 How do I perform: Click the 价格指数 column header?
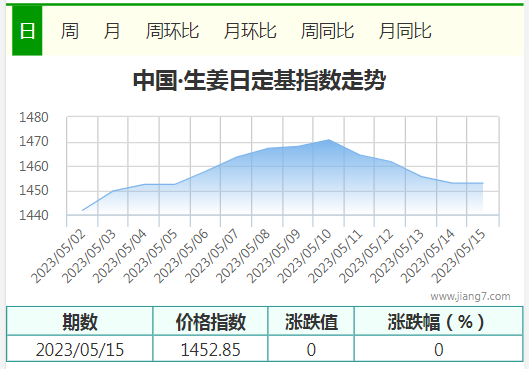(211, 321)
